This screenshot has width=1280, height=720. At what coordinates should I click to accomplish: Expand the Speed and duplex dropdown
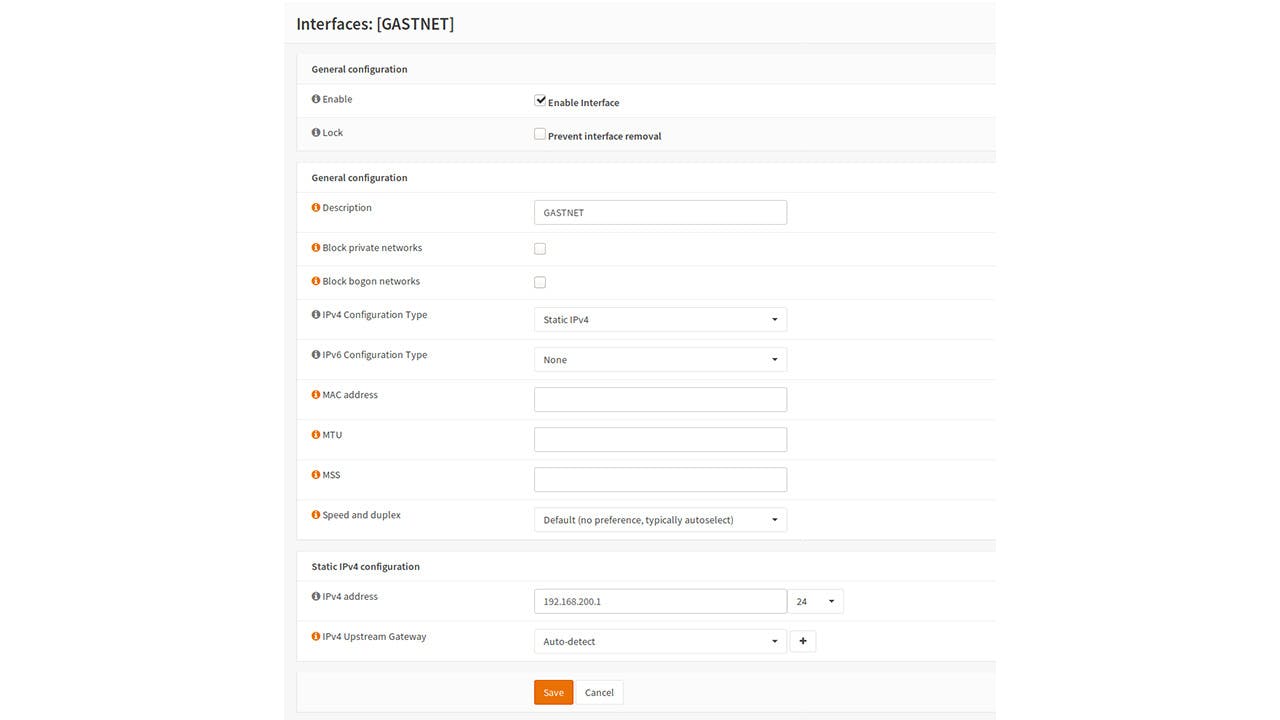pos(660,520)
